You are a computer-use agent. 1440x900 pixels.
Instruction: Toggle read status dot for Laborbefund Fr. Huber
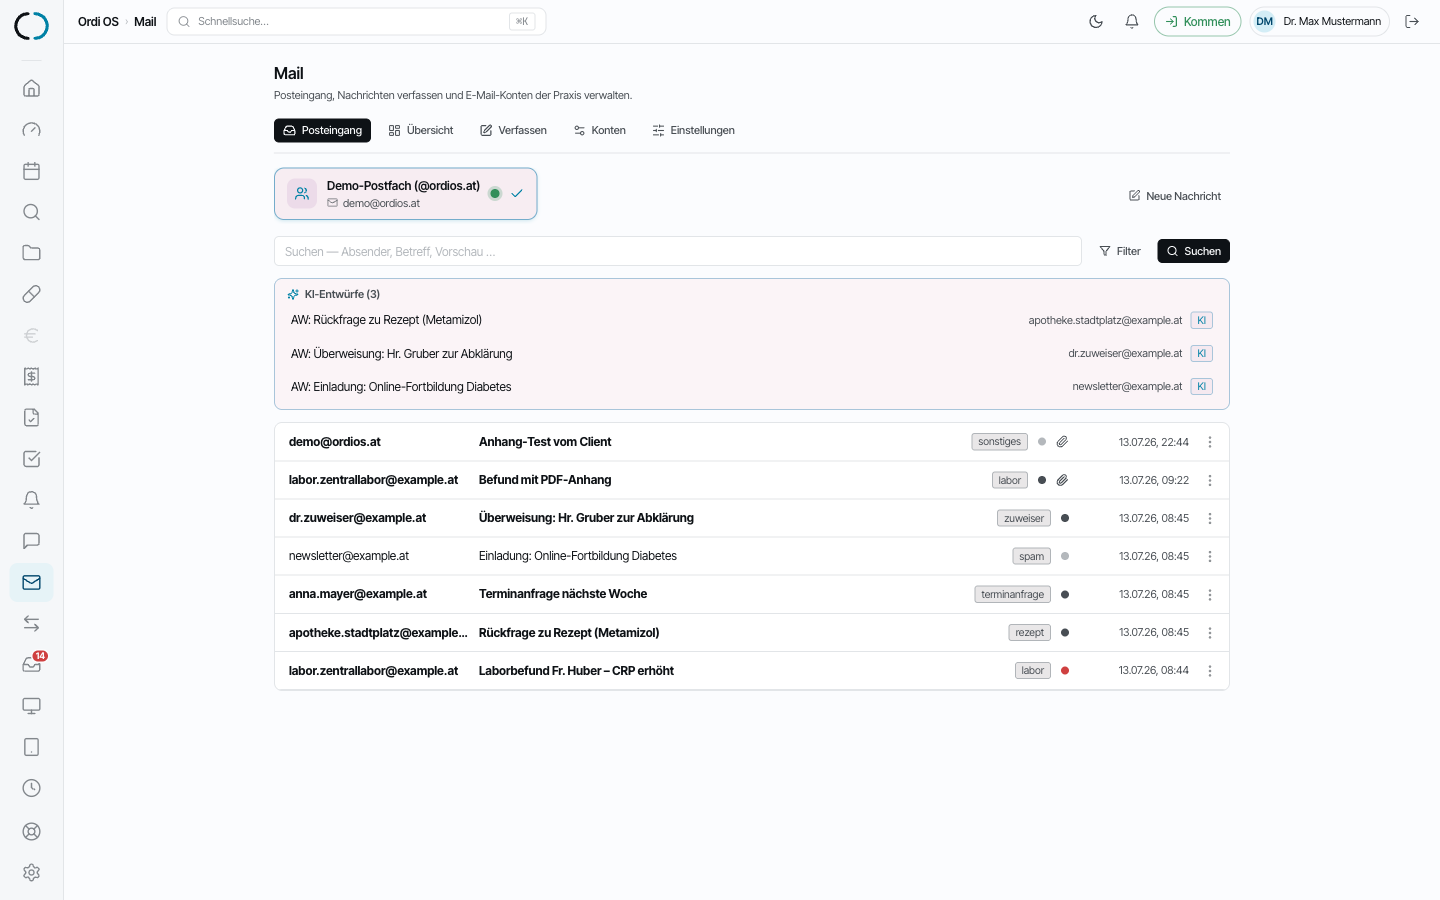coord(1065,671)
